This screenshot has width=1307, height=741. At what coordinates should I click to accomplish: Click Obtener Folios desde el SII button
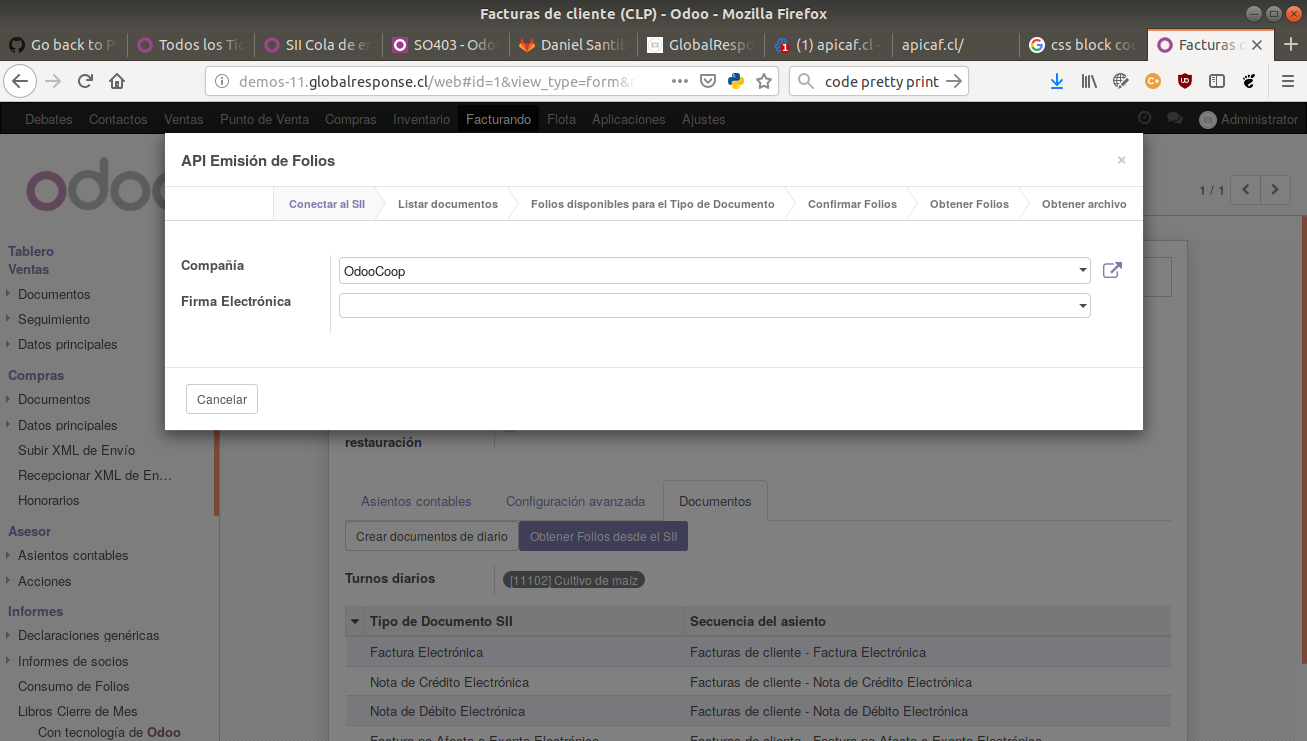603,536
